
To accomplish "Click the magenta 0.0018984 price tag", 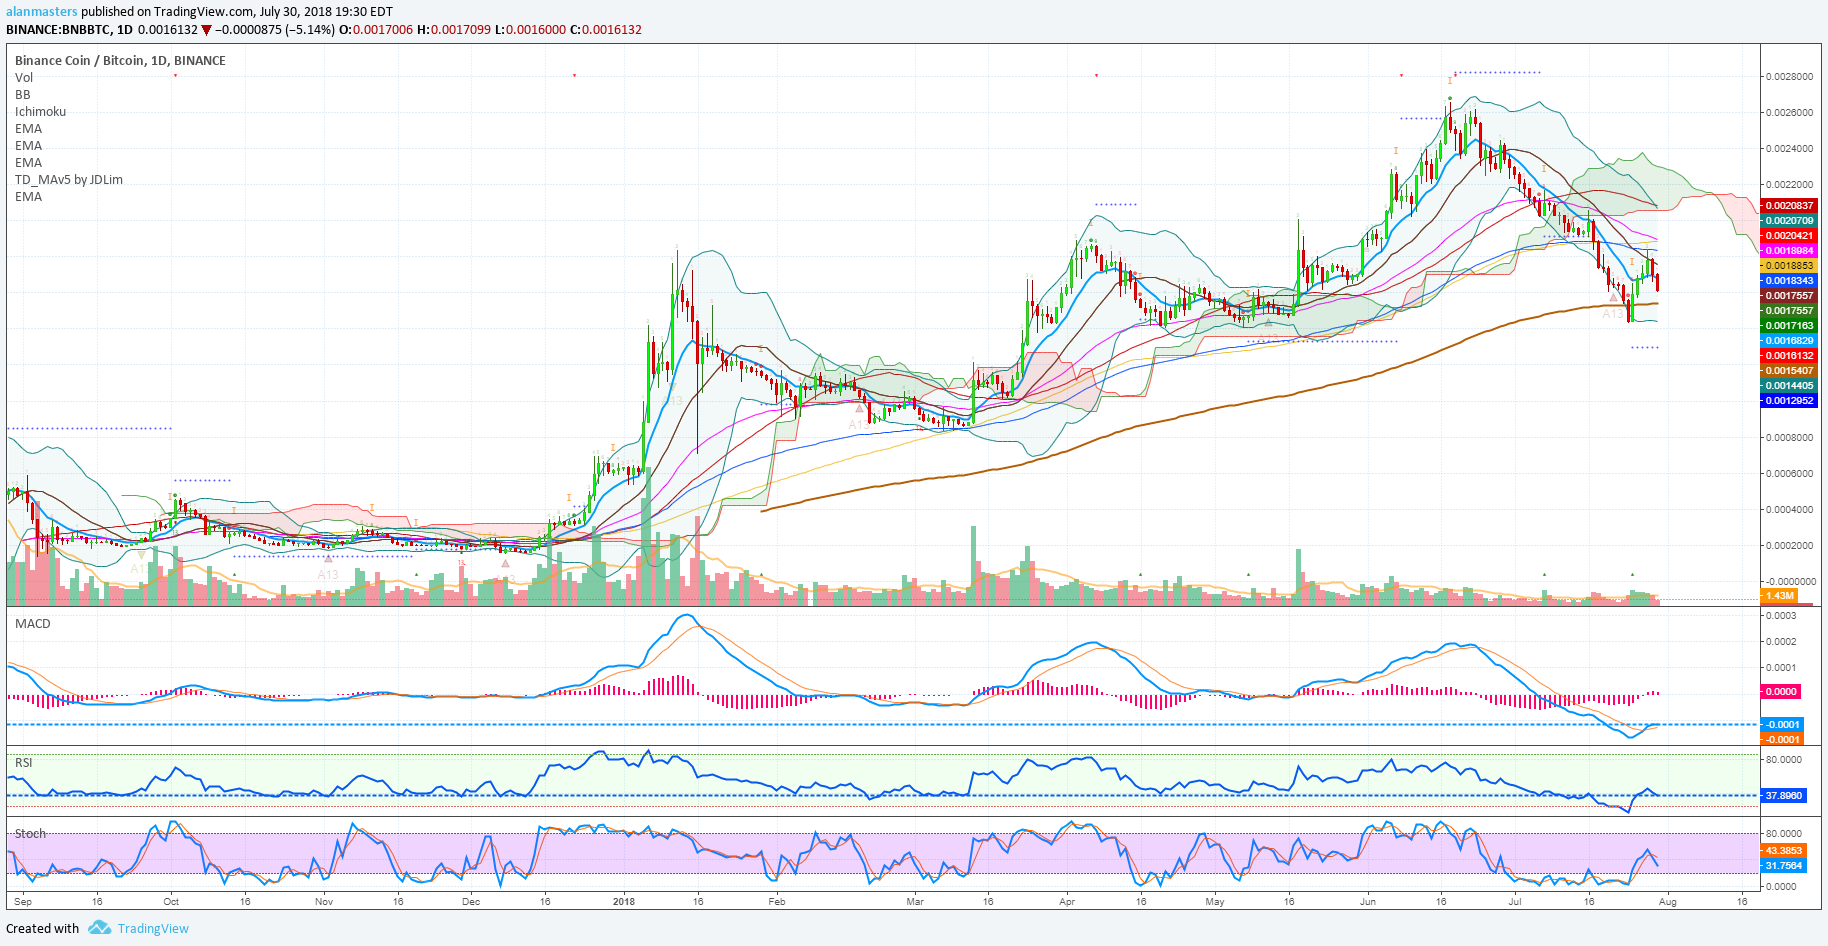I will [x=1788, y=251].
